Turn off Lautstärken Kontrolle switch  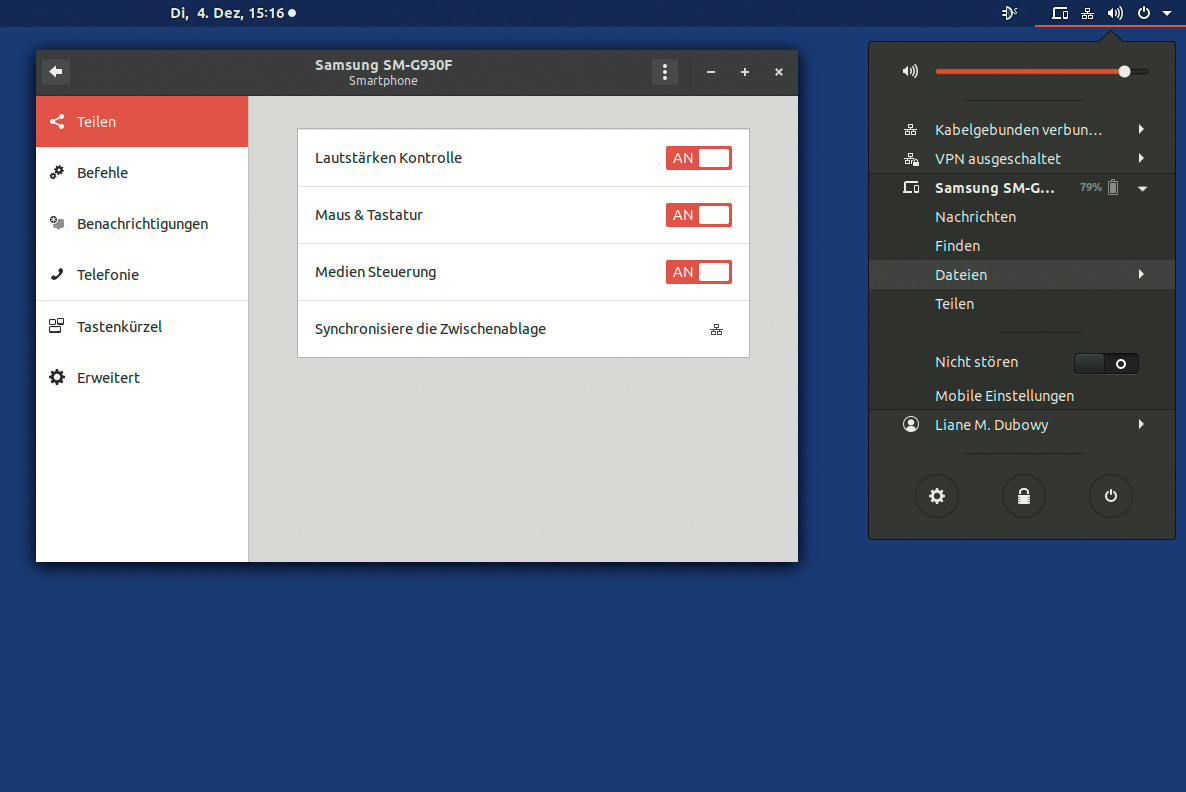click(x=699, y=158)
